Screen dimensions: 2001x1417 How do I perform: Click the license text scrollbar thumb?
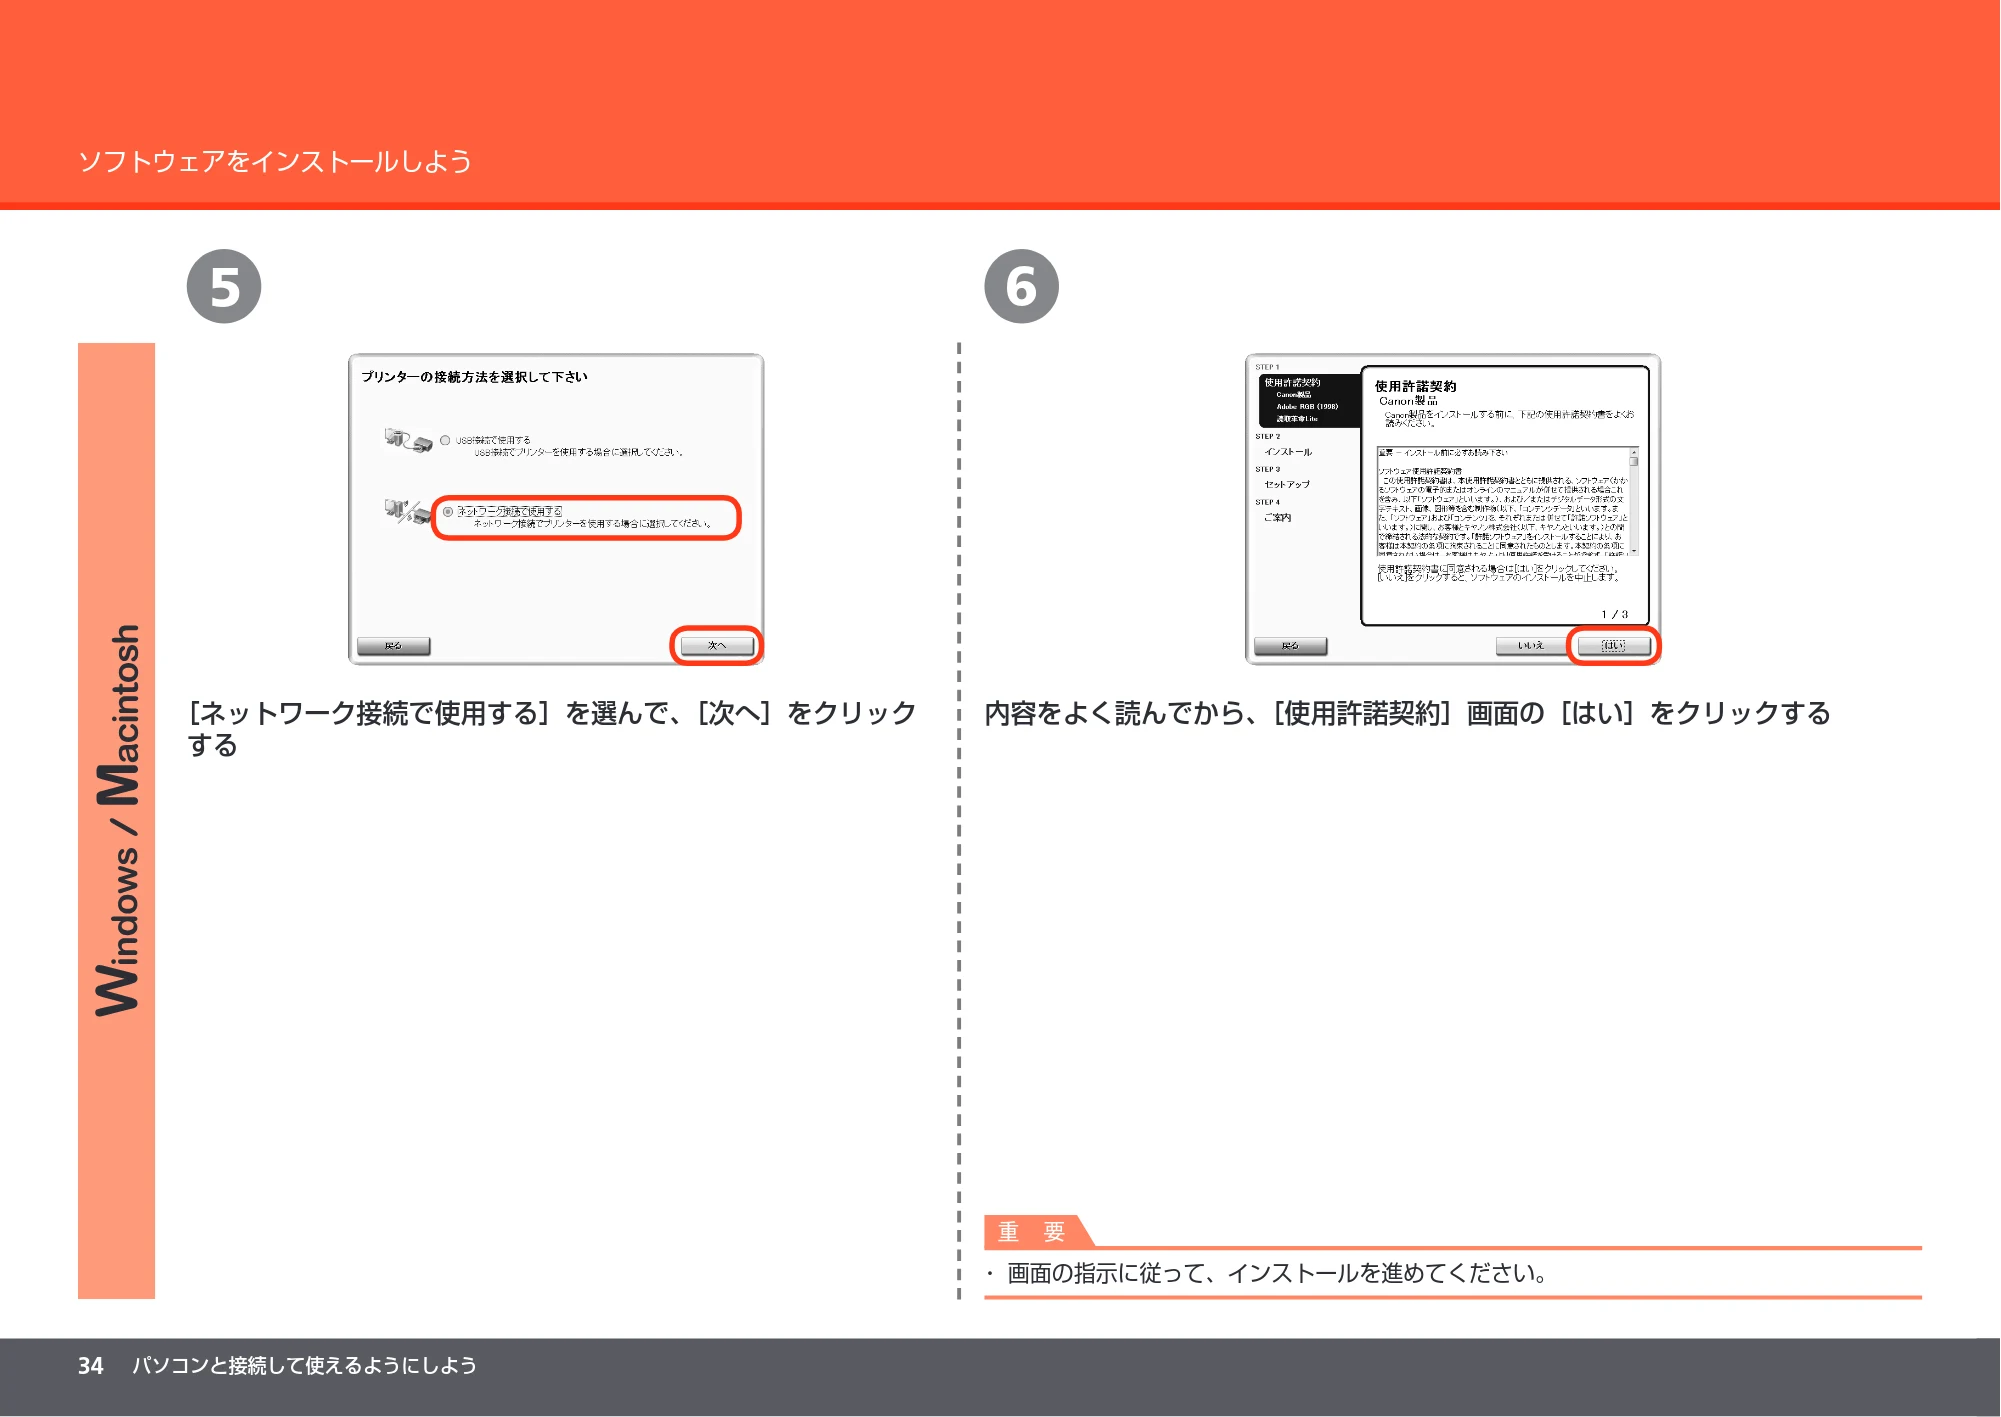[x=1634, y=462]
